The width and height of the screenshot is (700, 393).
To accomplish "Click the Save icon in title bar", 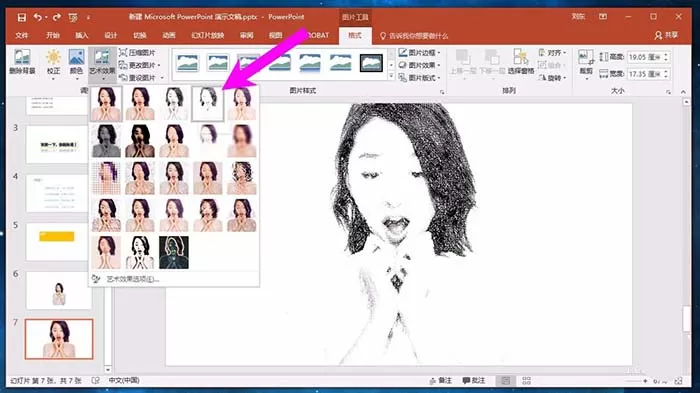I will click(21, 17).
